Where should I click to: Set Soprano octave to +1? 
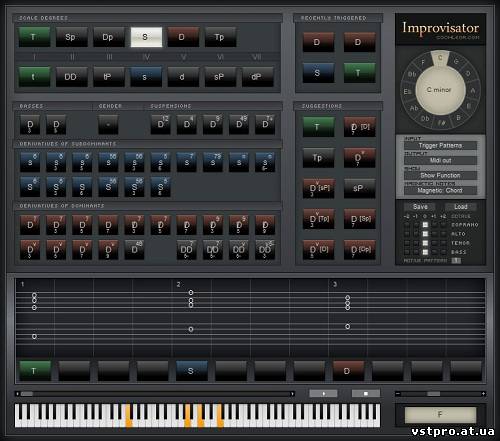point(434,225)
